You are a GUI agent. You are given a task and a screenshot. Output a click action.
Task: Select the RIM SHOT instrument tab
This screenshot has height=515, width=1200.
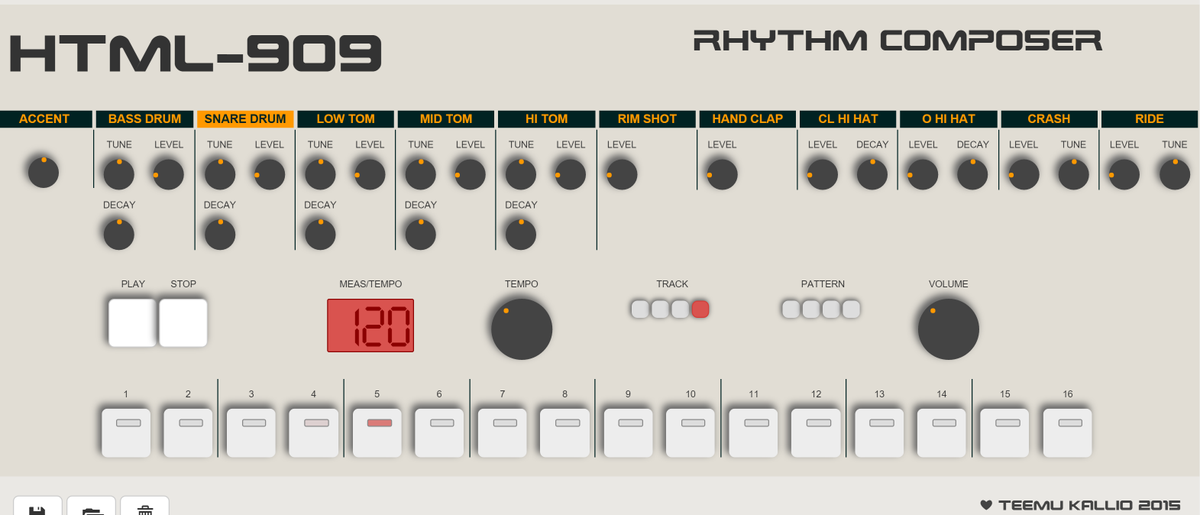pyautogui.click(x=646, y=118)
